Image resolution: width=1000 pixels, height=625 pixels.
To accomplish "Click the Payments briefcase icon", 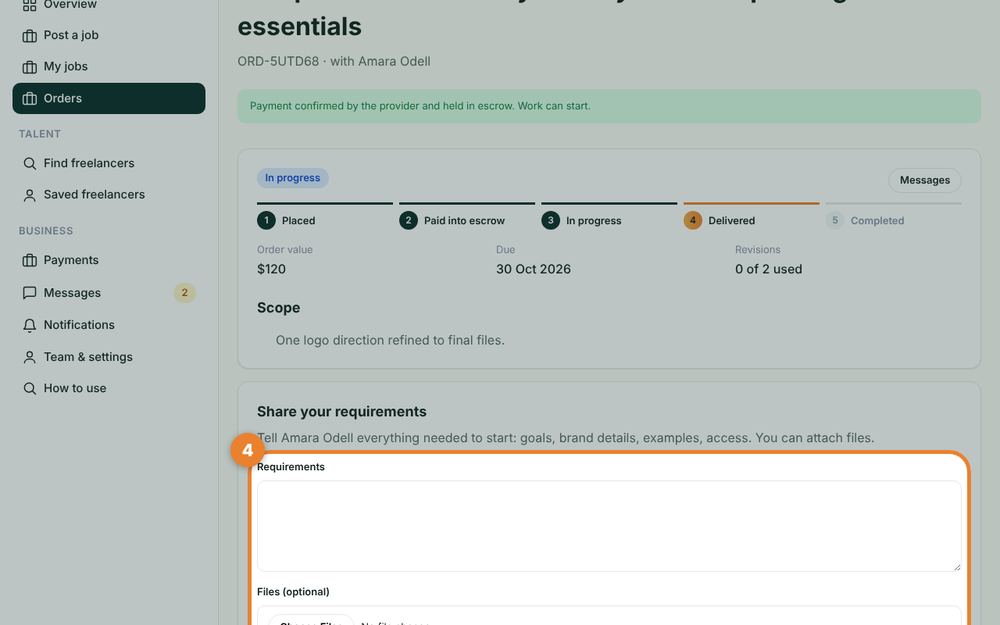I will tap(29, 261).
